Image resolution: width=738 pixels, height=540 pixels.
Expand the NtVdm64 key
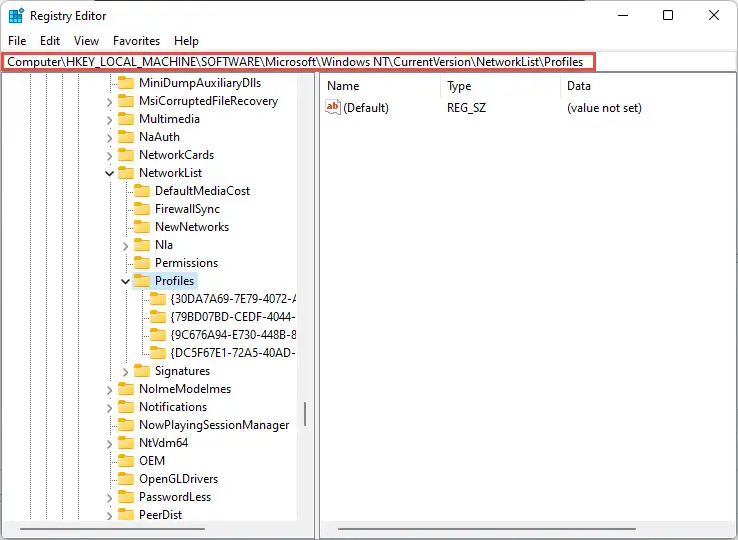click(x=109, y=444)
